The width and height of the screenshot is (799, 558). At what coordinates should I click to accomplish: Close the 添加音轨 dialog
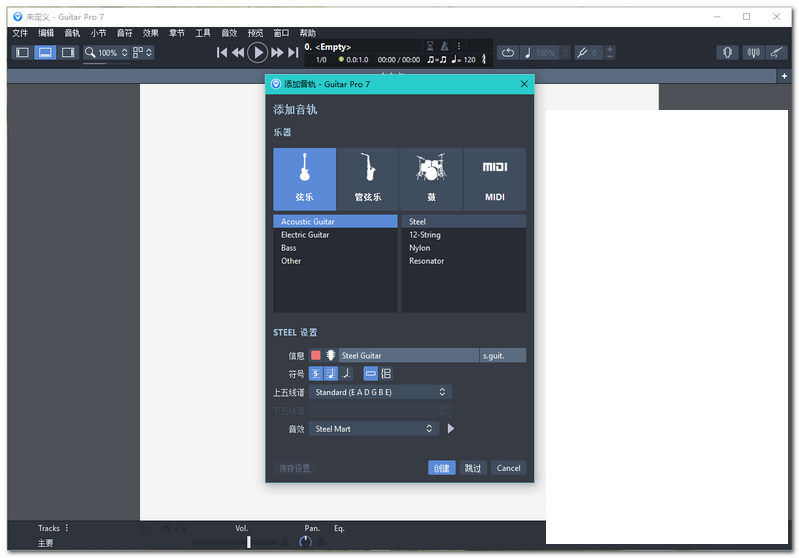524,84
